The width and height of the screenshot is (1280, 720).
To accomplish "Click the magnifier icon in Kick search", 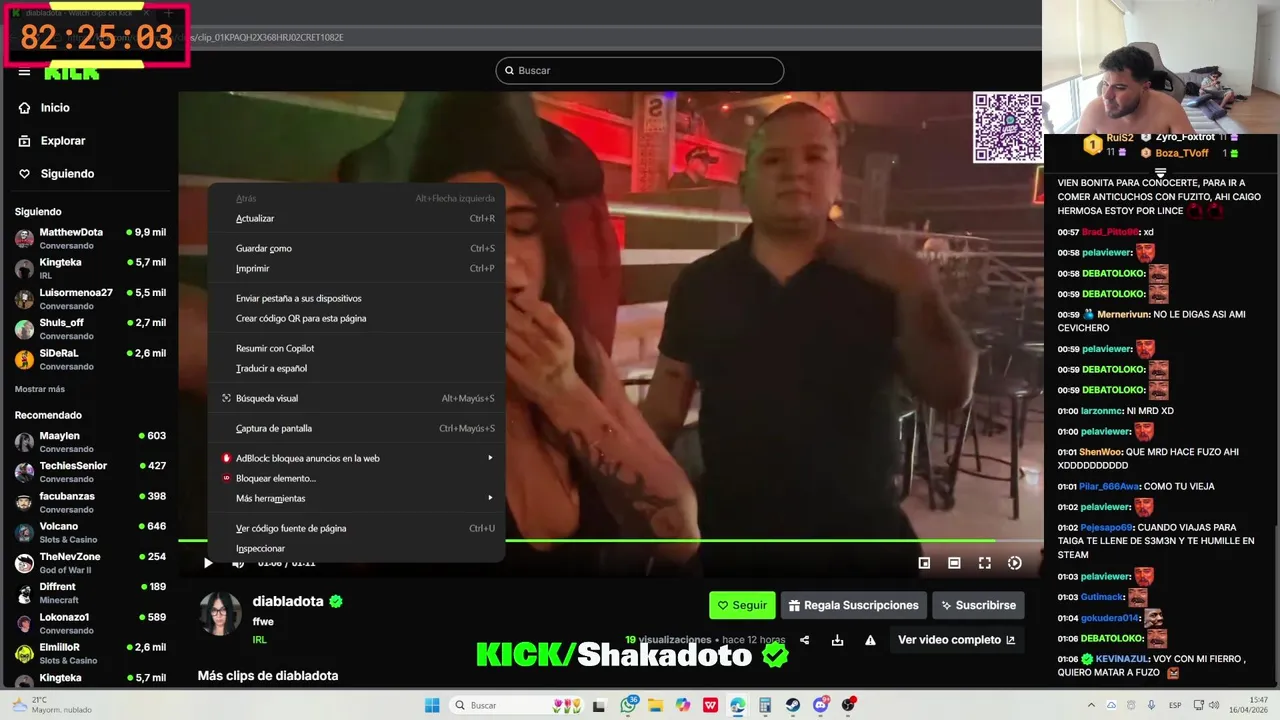I will [509, 71].
